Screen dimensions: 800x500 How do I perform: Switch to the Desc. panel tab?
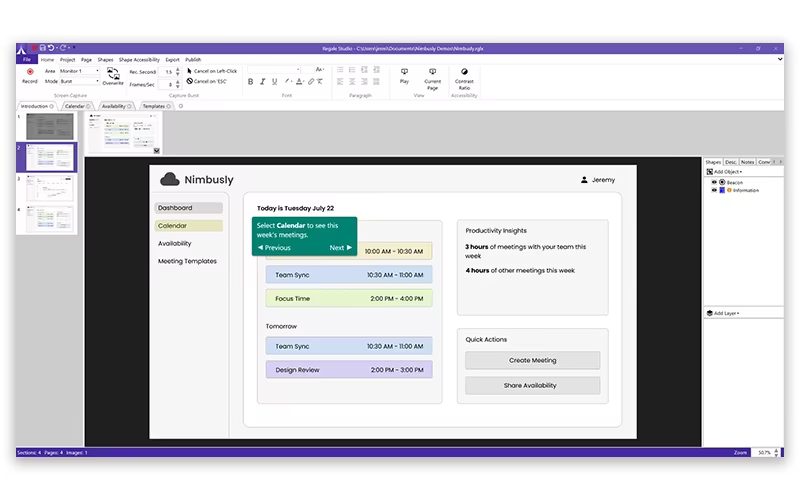coord(731,162)
